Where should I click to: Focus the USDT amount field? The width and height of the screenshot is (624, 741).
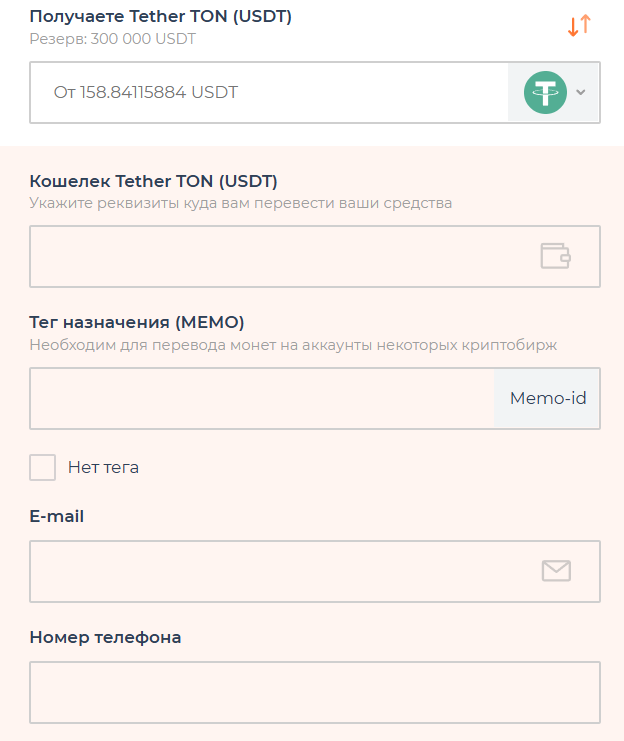pyautogui.click(x=268, y=93)
